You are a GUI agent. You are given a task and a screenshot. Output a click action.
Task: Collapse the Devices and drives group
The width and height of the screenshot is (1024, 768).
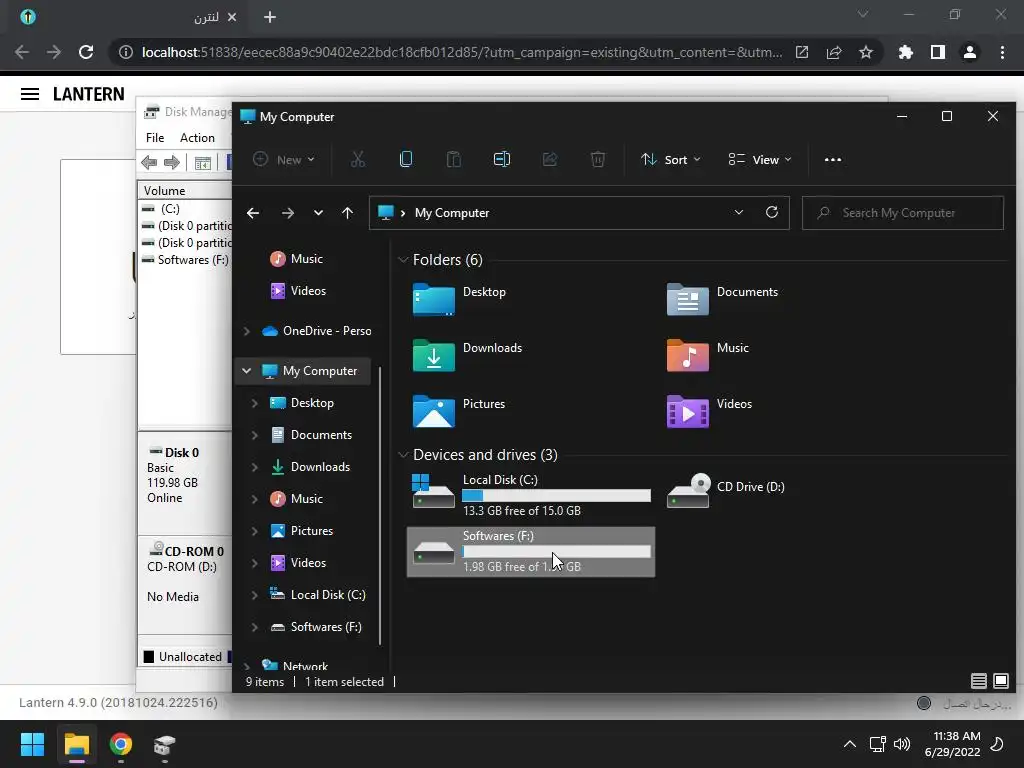point(403,455)
